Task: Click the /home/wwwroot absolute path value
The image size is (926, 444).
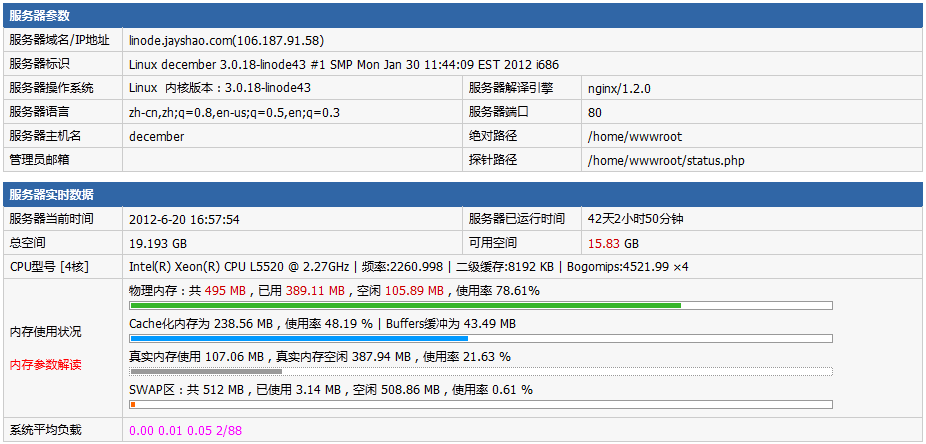Action: [634, 136]
